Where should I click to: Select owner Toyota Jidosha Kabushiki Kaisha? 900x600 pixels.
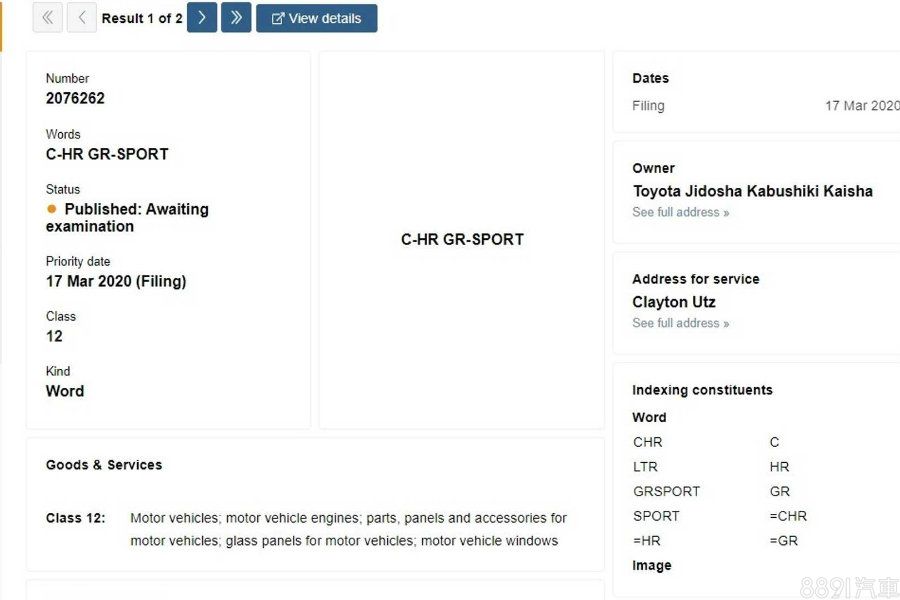coord(752,191)
